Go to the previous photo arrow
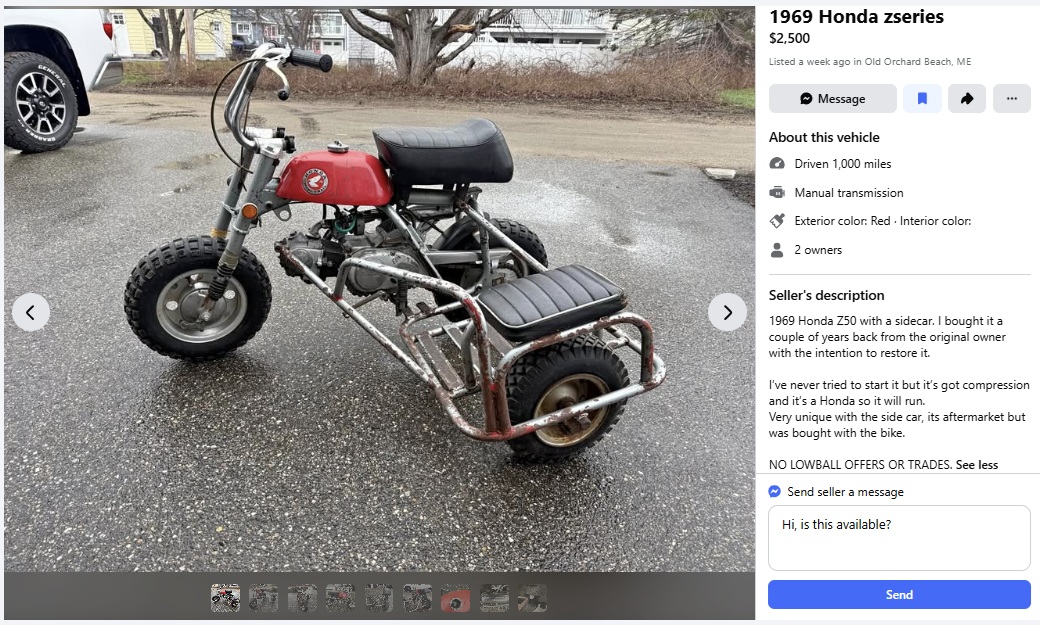The height and width of the screenshot is (625, 1040). (x=31, y=312)
